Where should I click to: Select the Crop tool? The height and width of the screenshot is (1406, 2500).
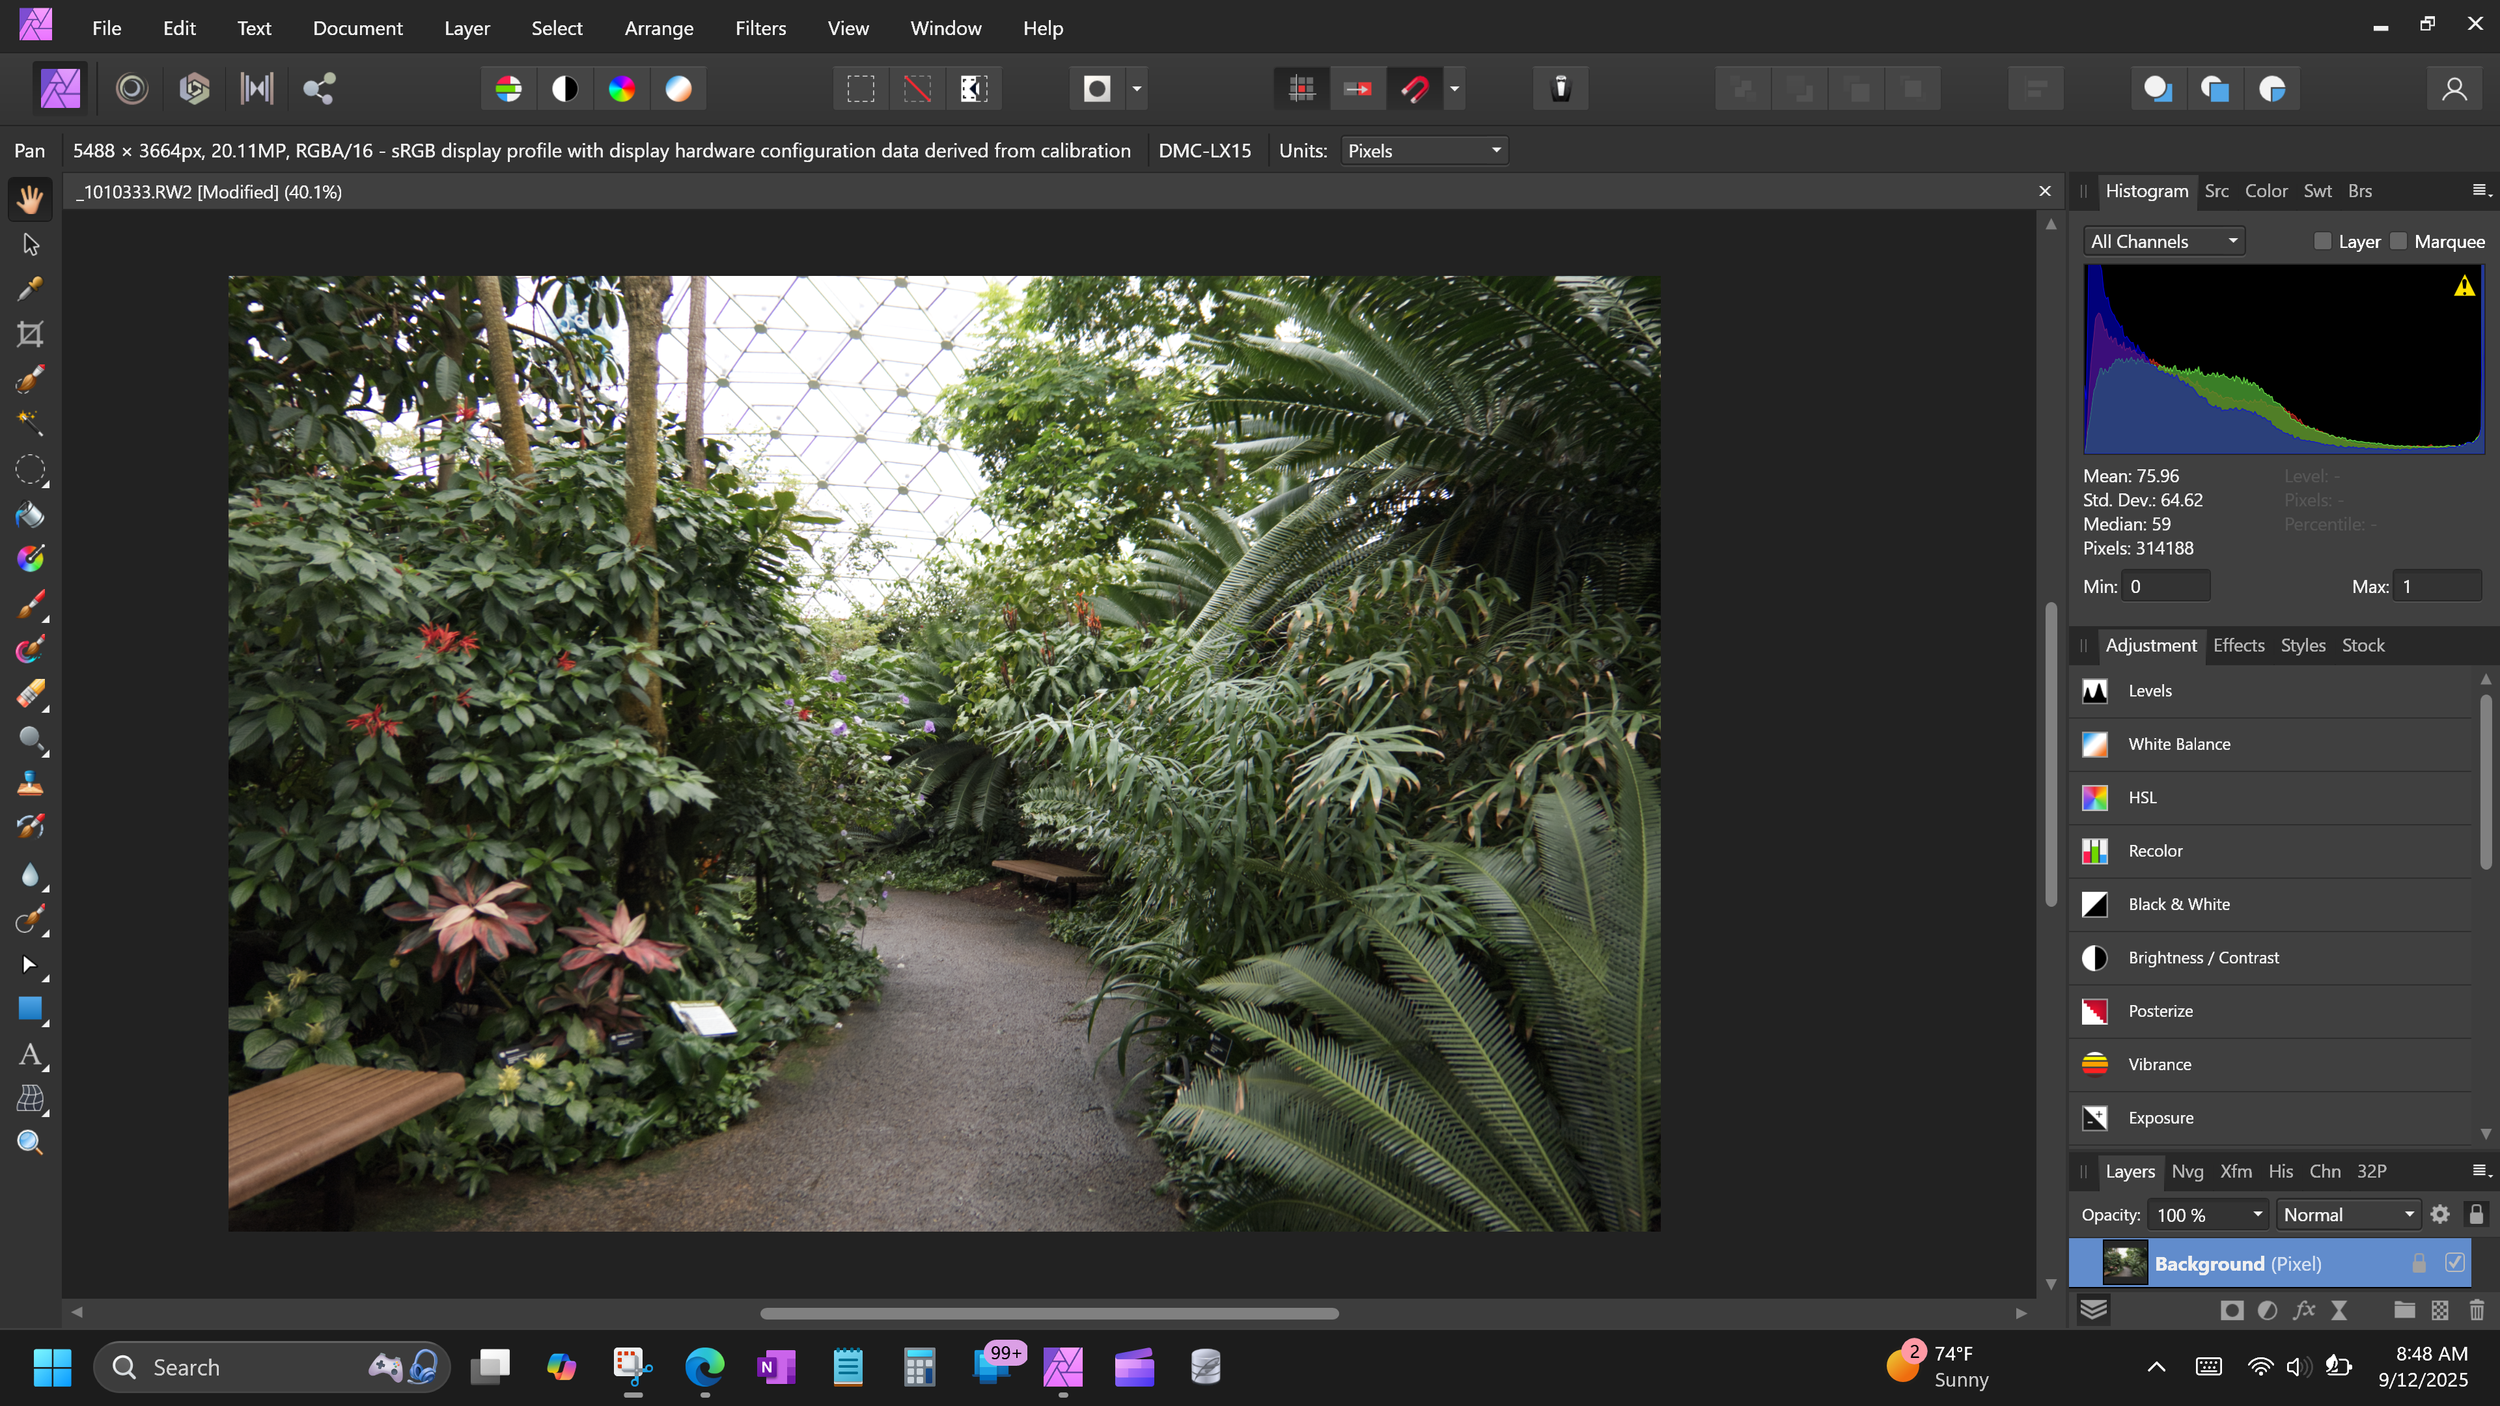(x=30, y=334)
